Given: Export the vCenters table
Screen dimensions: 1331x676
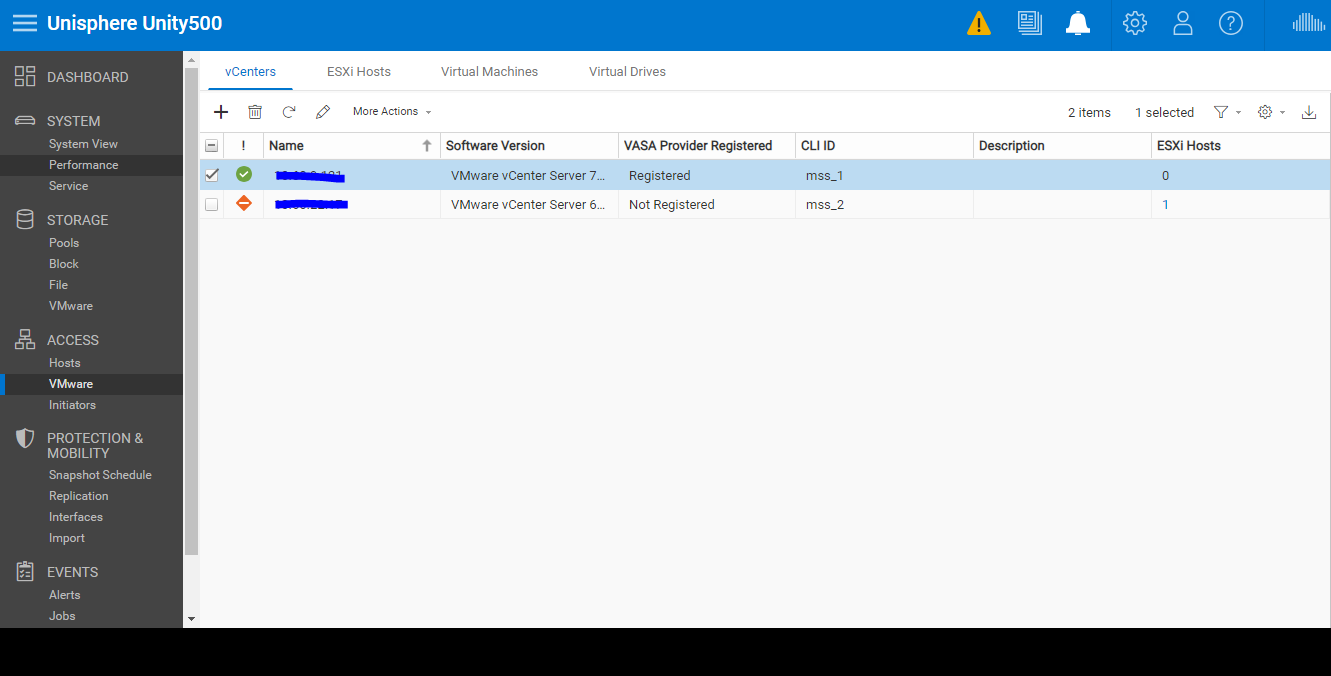Looking at the screenshot, I should (1309, 111).
